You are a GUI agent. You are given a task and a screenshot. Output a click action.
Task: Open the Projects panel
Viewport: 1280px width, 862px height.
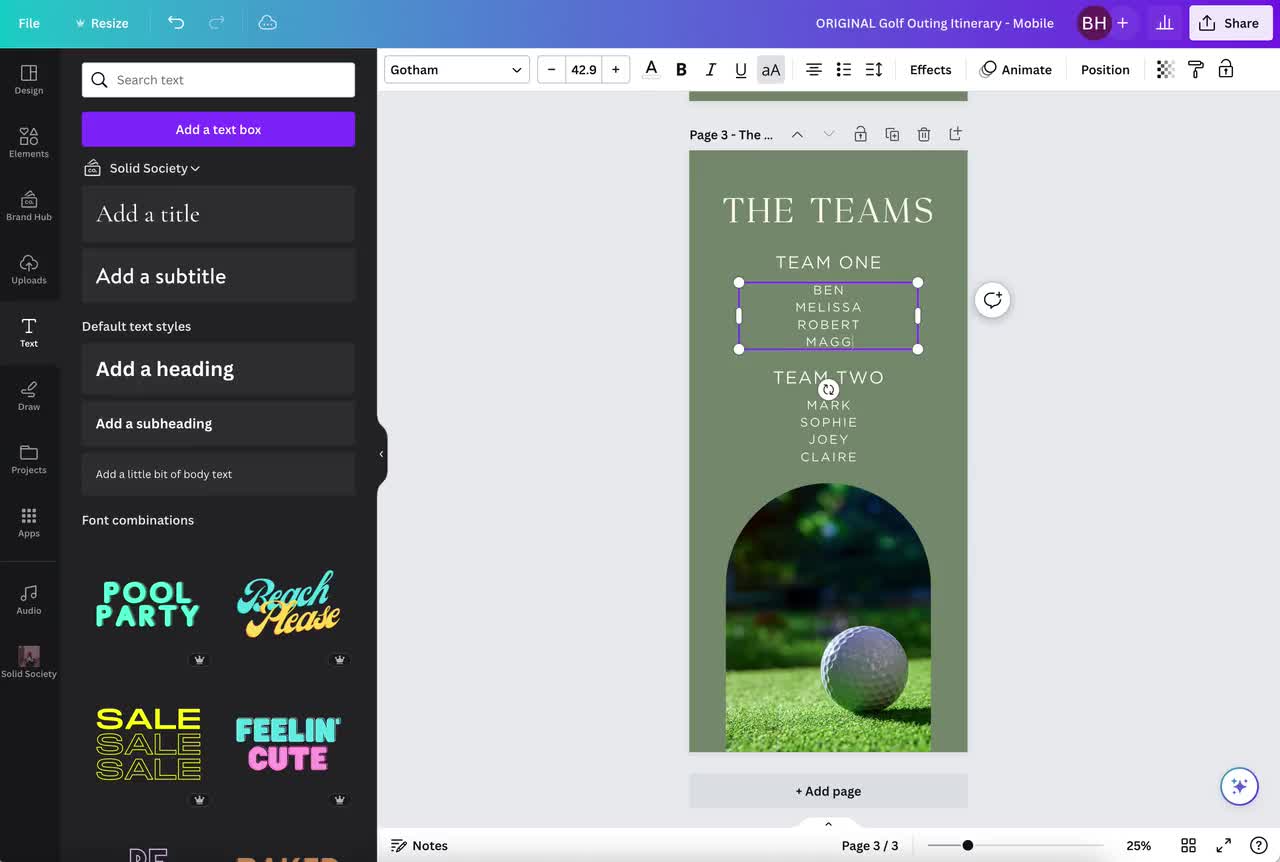coord(29,458)
